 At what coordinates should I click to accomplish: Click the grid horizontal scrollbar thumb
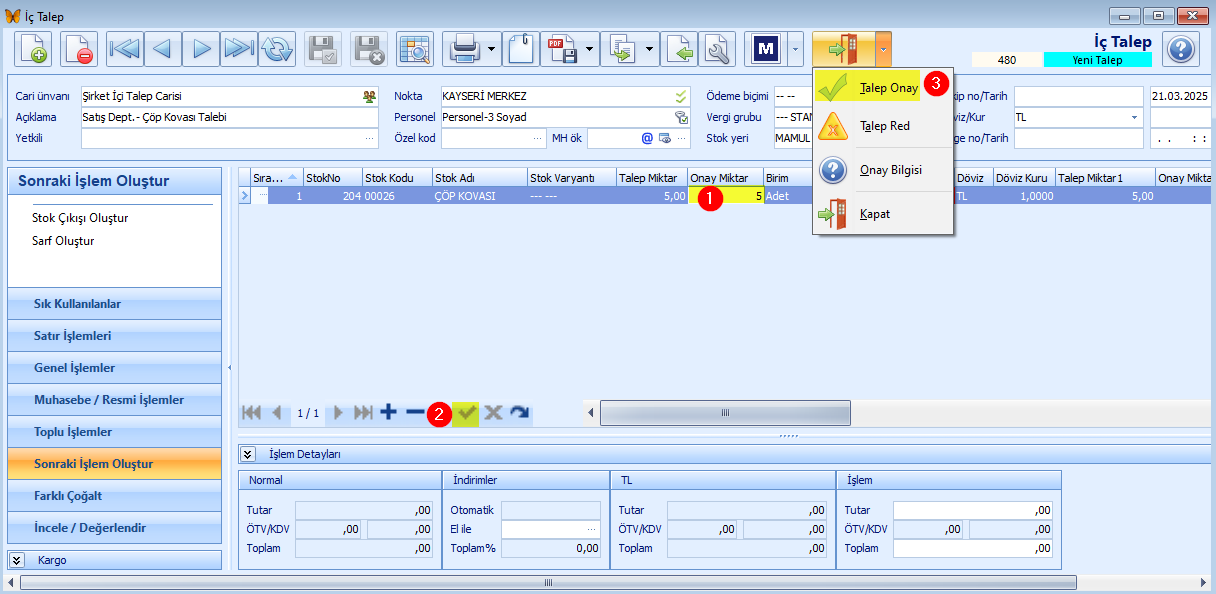[725, 413]
